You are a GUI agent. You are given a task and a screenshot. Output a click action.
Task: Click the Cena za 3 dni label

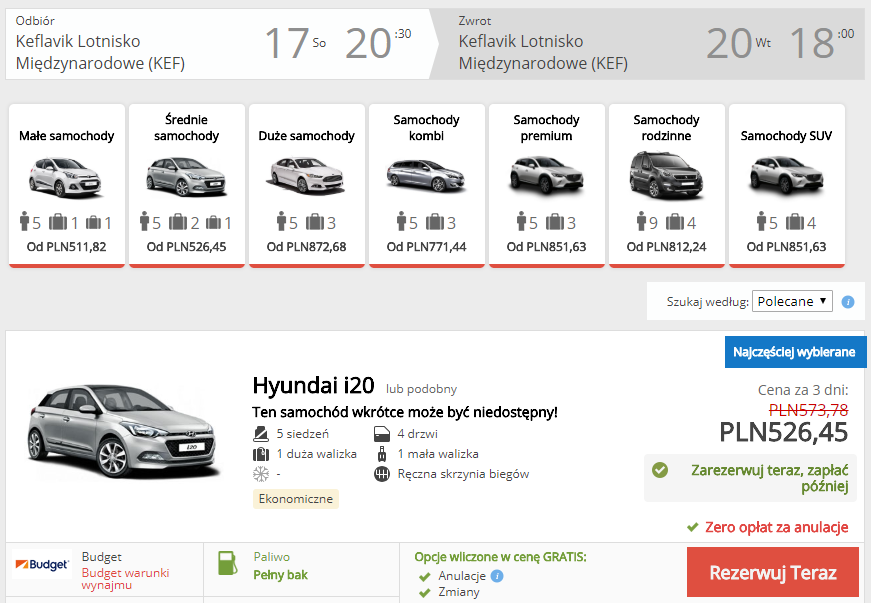[x=803, y=390]
